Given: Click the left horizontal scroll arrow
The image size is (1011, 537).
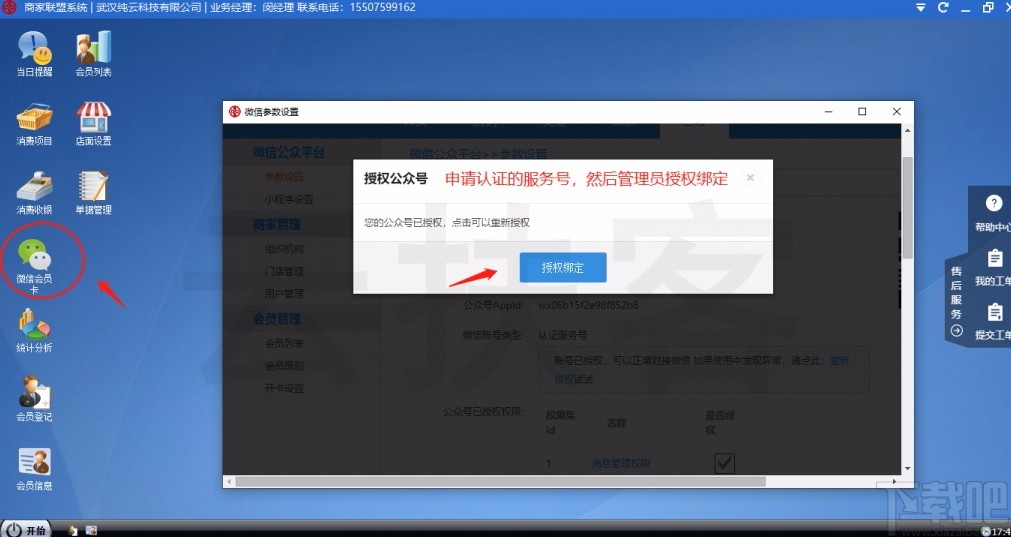Looking at the screenshot, I should point(229,482).
